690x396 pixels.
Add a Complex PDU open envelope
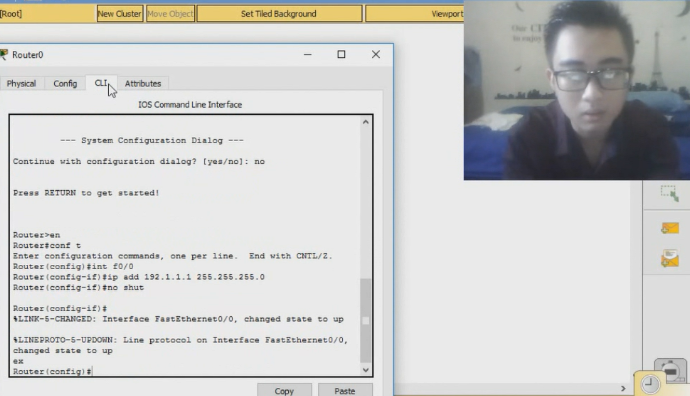coord(670,258)
